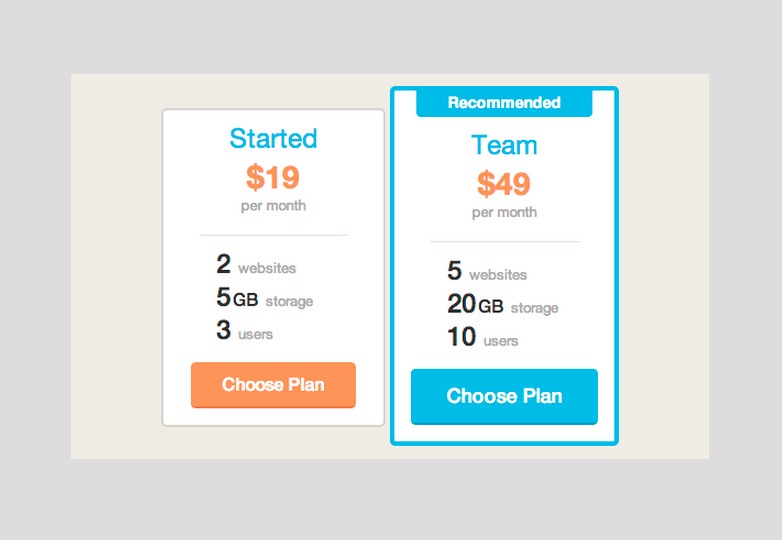Click the number 20 in Team storage
The image size is (782, 540).
461,304
